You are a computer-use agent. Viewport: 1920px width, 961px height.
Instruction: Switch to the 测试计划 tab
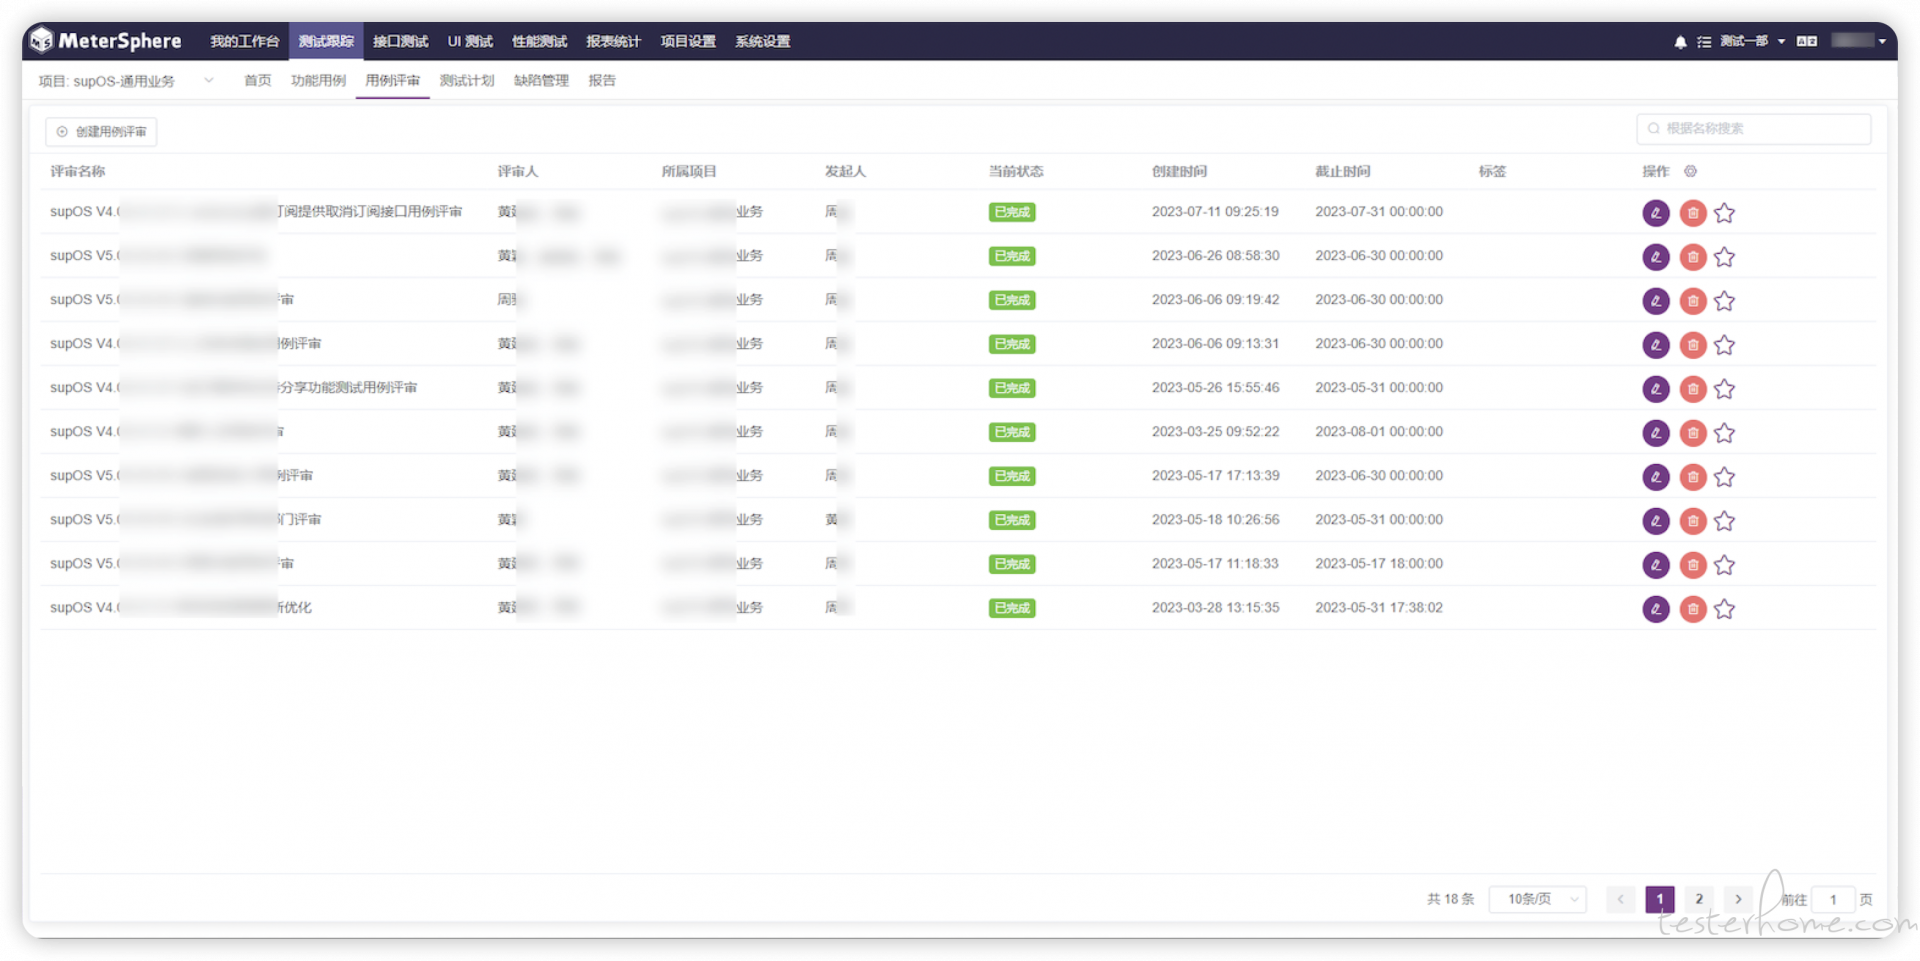pos(467,81)
